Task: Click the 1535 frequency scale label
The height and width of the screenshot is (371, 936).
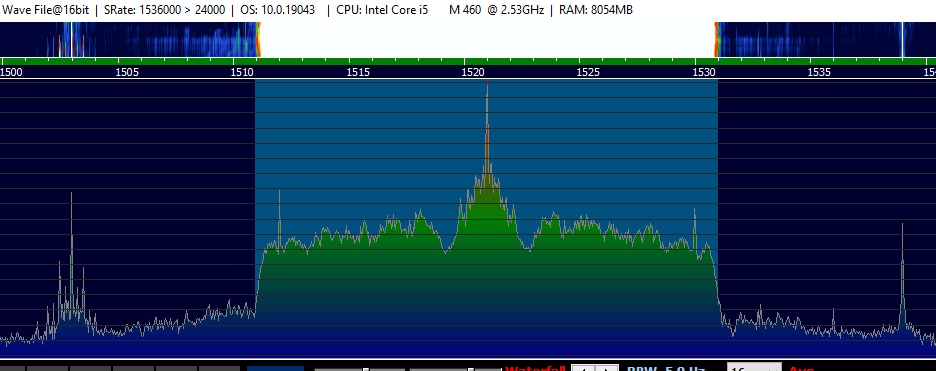Action: (819, 73)
